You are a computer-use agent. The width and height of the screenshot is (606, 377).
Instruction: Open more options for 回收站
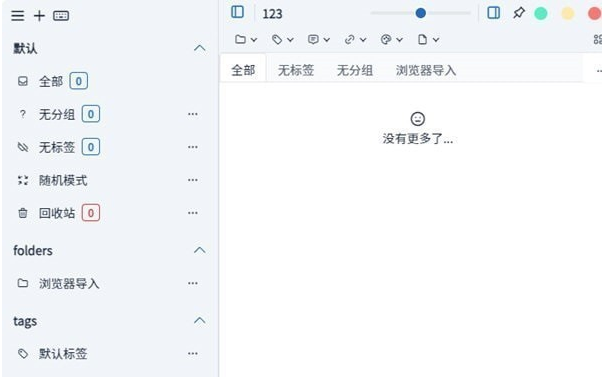(x=192, y=213)
